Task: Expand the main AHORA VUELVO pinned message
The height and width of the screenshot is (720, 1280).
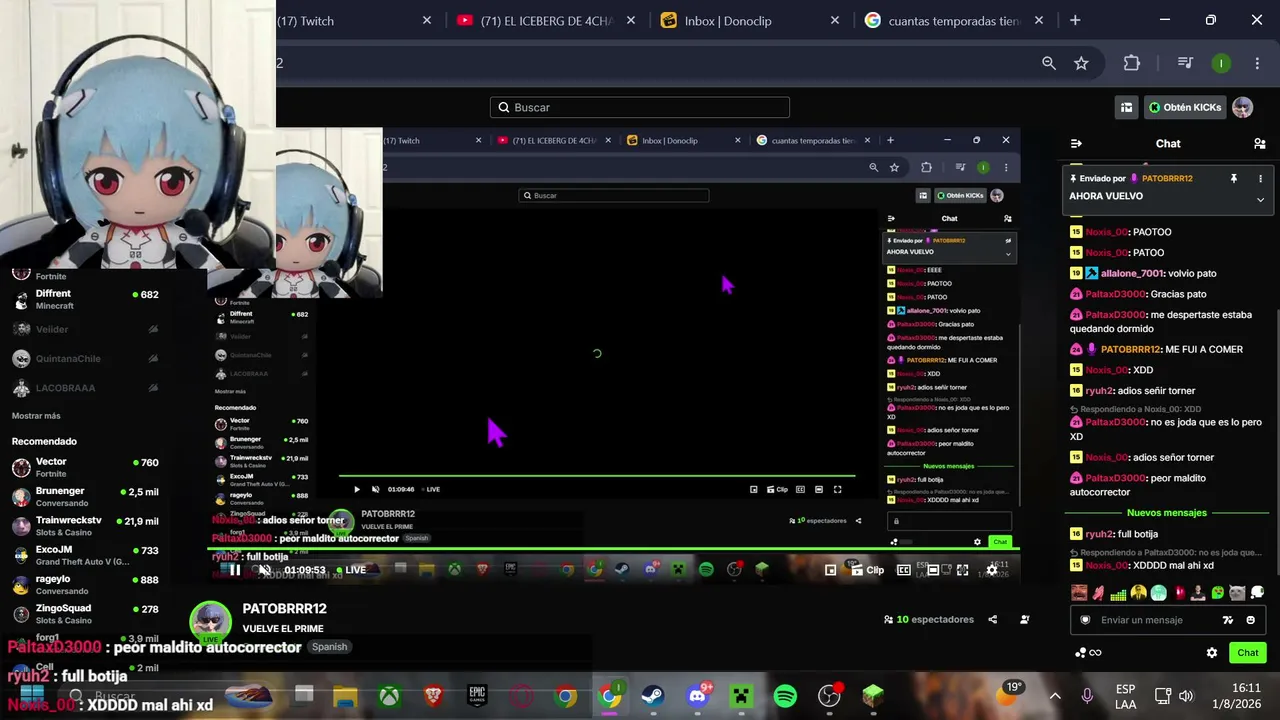Action: pyautogui.click(x=1260, y=200)
